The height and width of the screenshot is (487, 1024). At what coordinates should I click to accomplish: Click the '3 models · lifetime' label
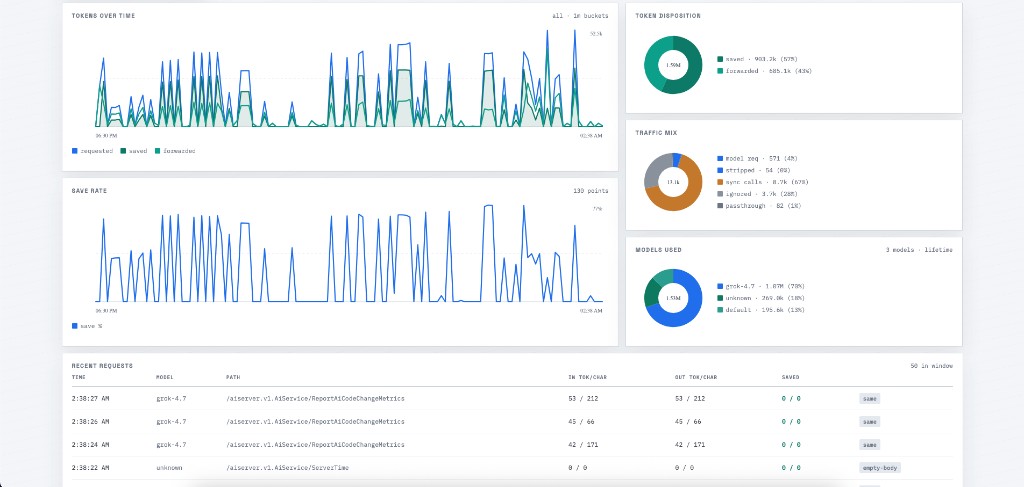pos(919,250)
